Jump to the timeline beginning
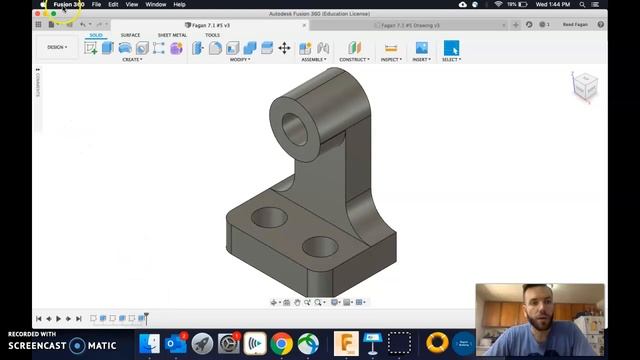 click(x=39, y=319)
